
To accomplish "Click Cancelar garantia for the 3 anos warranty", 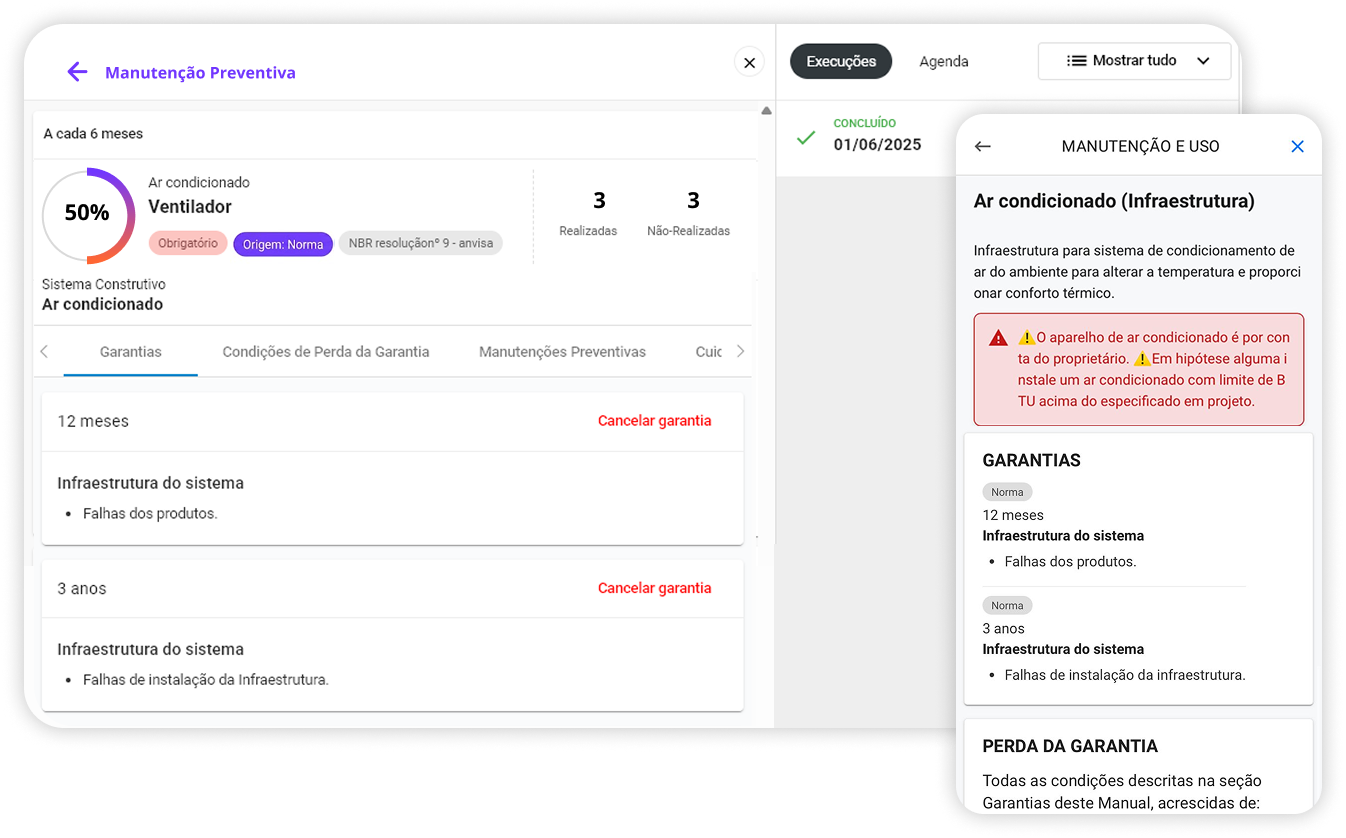I will click(x=654, y=588).
